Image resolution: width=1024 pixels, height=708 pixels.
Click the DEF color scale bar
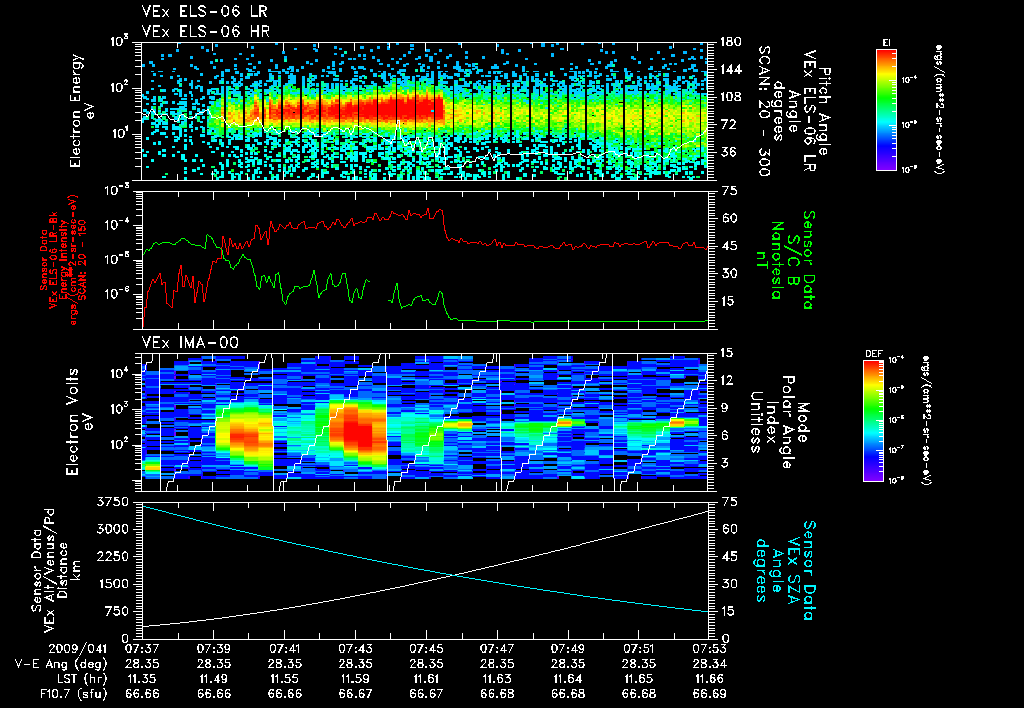(874, 421)
